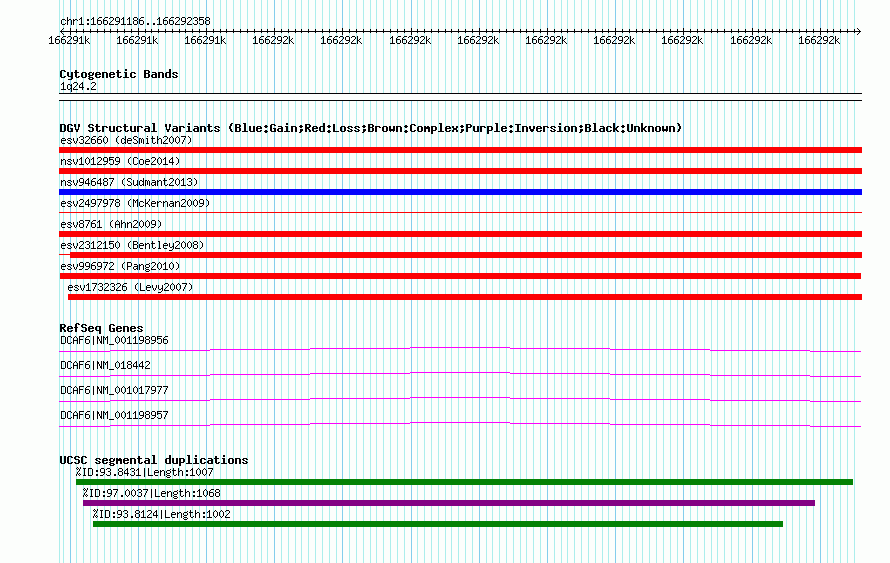The width and height of the screenshot is (890, 563).
Task: Click the UCSC segmental duplications heading
Action: point(154,460)
